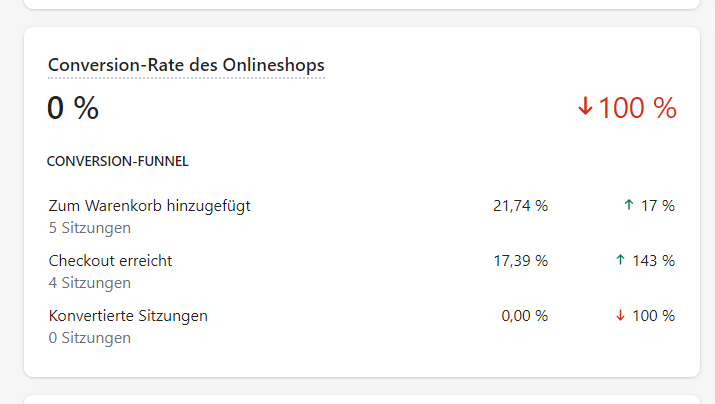Click the large 0 % conversion rate value
This screenshot has height=404, width=715.
pos(73,108)
